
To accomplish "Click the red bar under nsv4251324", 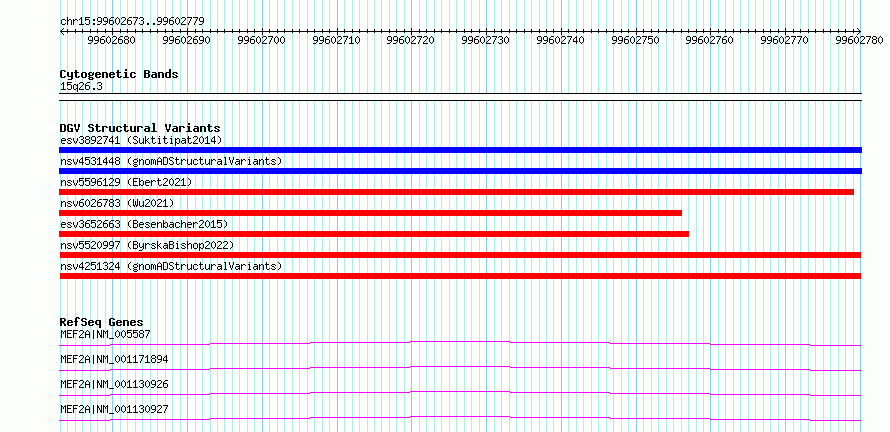I will [460, 276].
